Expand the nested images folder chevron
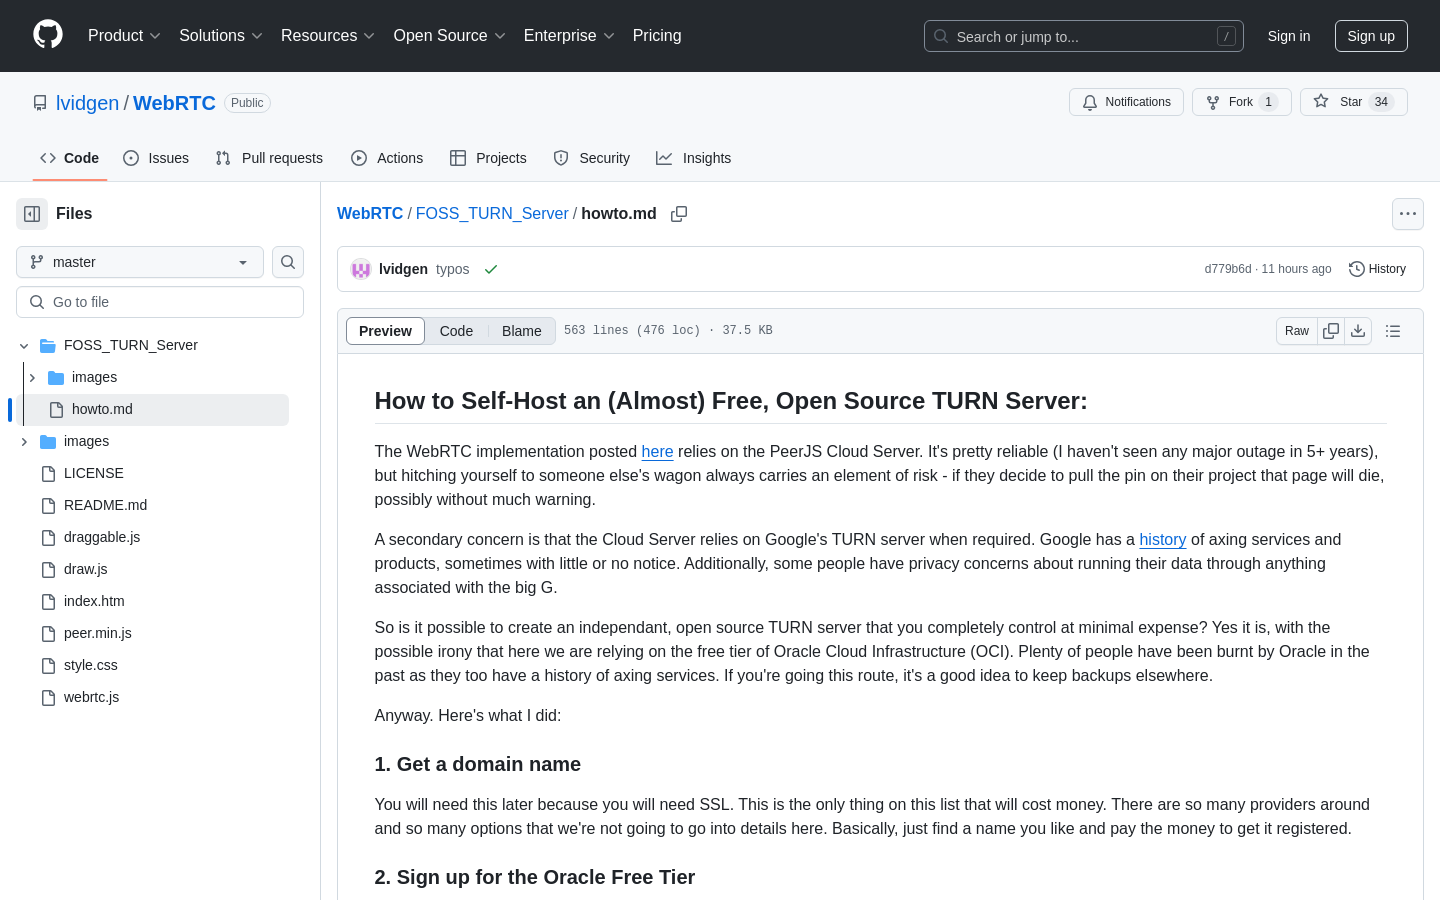 (x=32, y=378)
